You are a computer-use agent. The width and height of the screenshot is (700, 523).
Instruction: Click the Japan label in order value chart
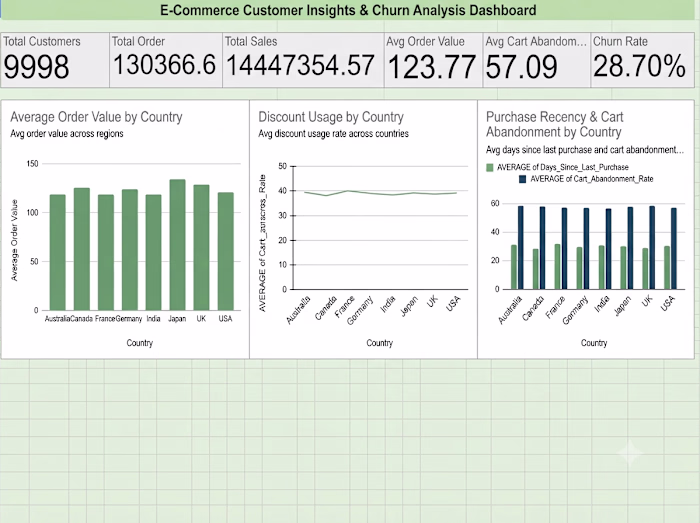click(177, 319)
